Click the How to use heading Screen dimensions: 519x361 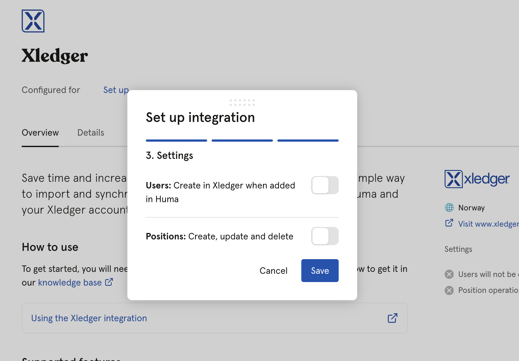coord(50,247)
